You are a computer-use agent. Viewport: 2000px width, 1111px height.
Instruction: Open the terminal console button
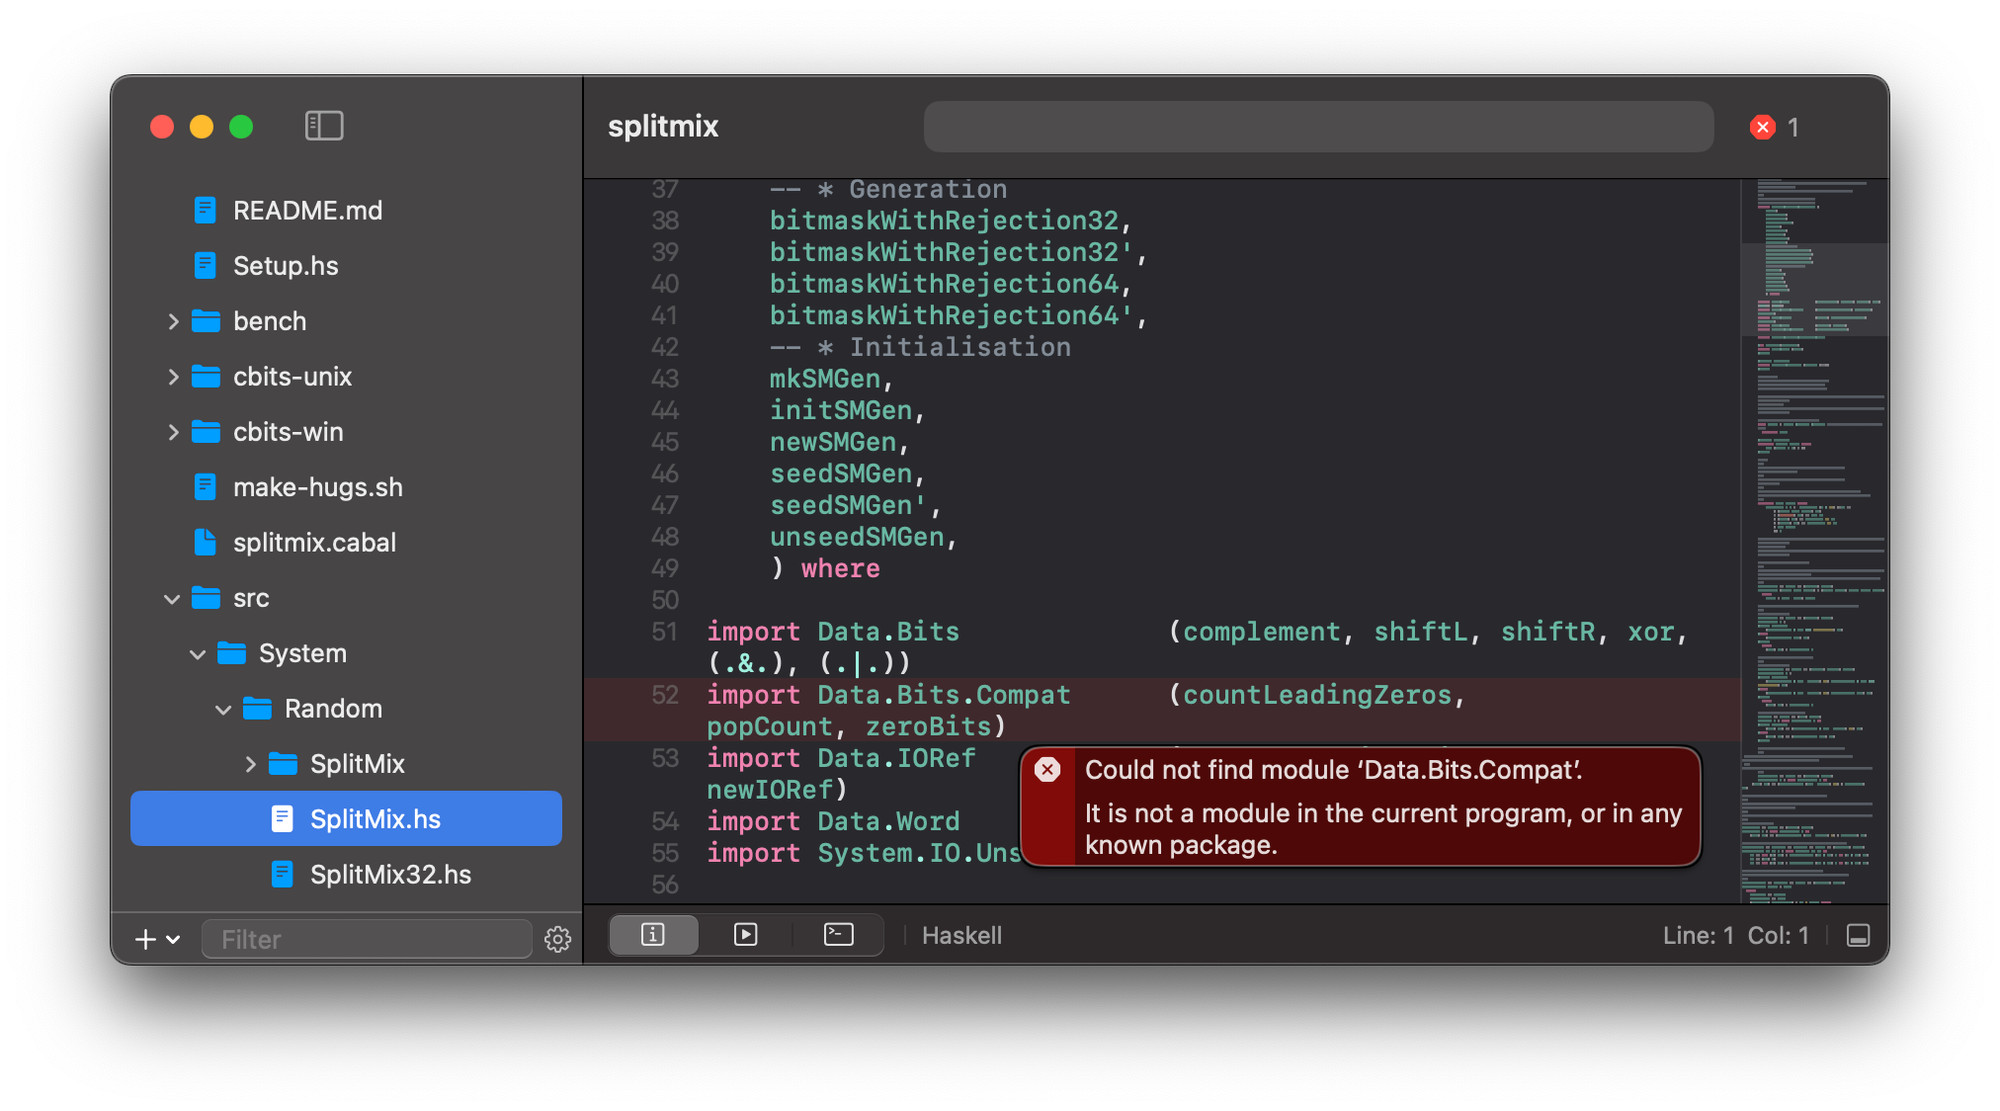pyautogui.click(x=838, y=935)
